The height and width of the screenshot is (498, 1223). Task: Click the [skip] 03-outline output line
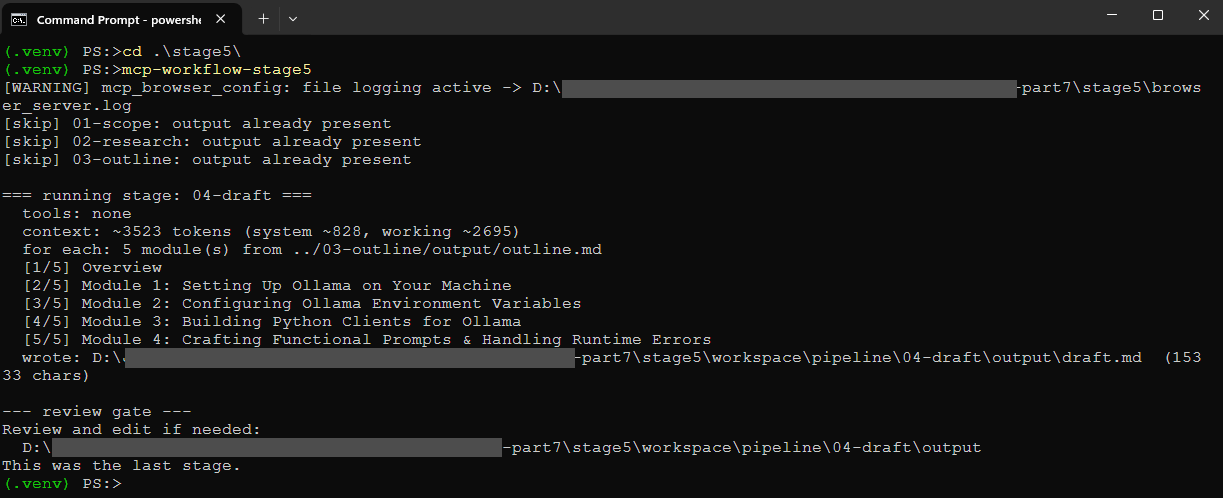point(207,160)
